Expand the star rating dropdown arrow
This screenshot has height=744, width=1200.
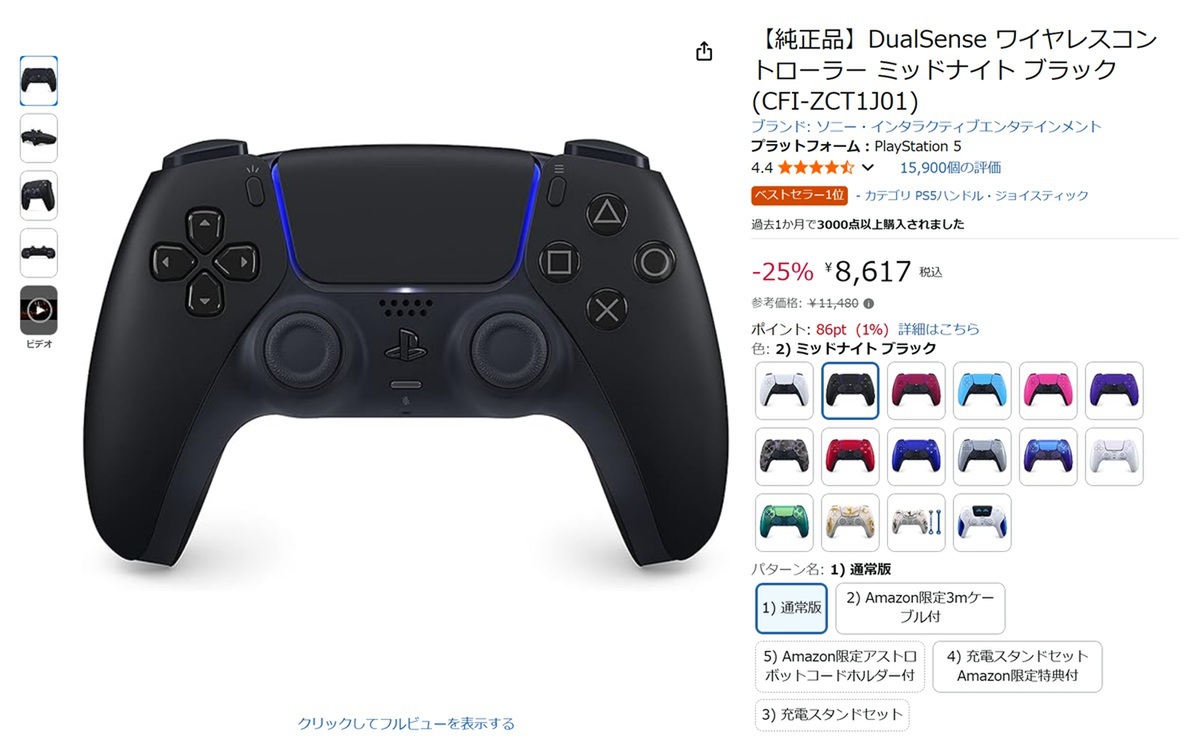[867, 168]
